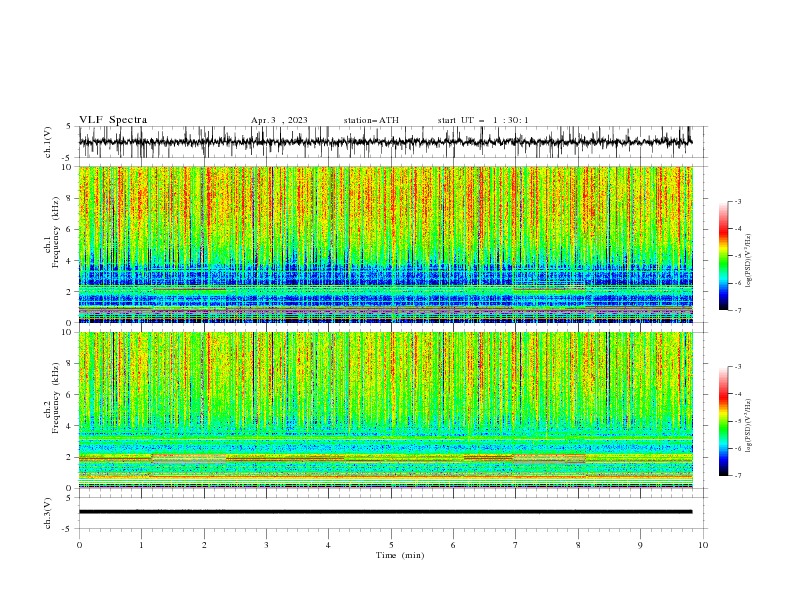Image resolution: width=792 pixels, height=612 pixels.
Task: Click the "3" tick on the Time axis
Action: tap(266, 545)
